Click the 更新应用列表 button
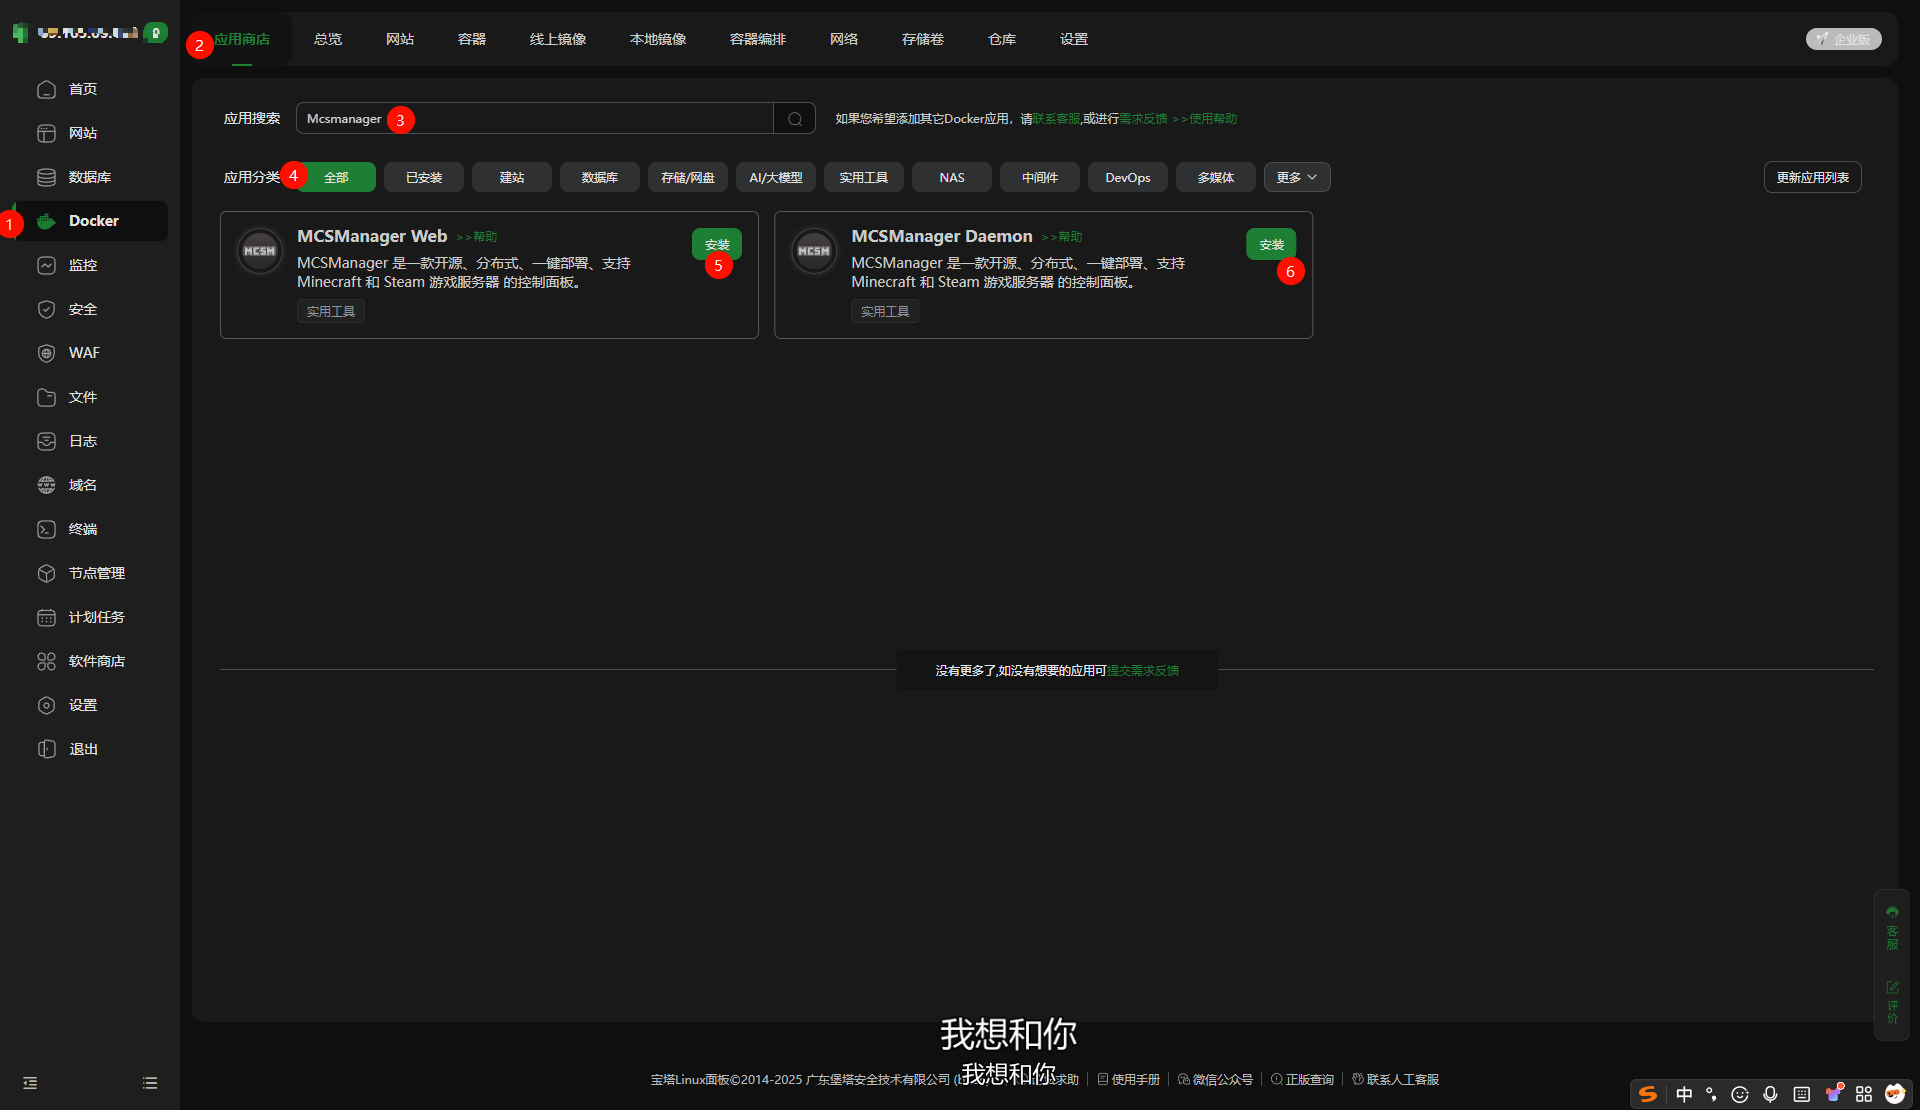This screenshot has height=1110, width=1920. click(1811, 177)
